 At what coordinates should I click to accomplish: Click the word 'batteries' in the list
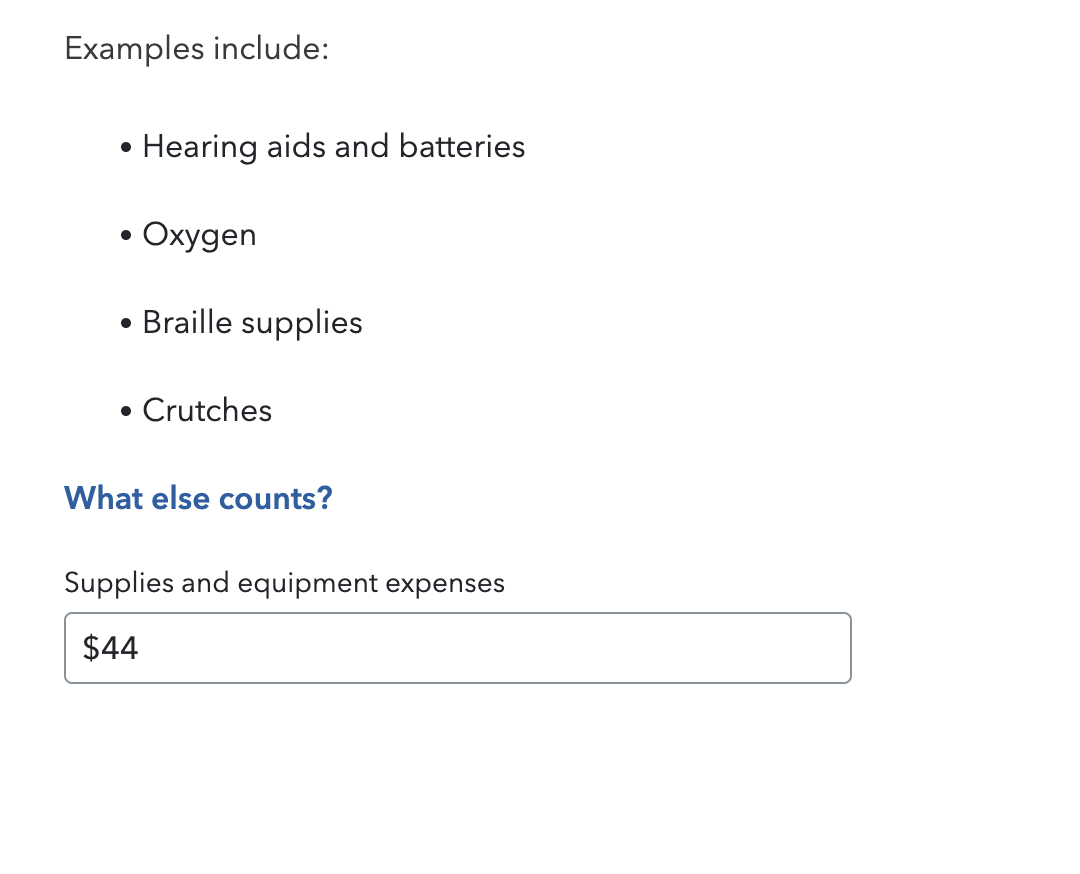(461, 147)
